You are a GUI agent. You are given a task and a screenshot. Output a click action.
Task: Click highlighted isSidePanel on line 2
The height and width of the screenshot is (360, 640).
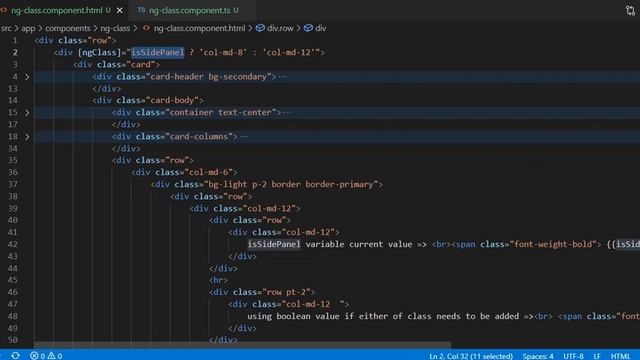pos(158,52)
